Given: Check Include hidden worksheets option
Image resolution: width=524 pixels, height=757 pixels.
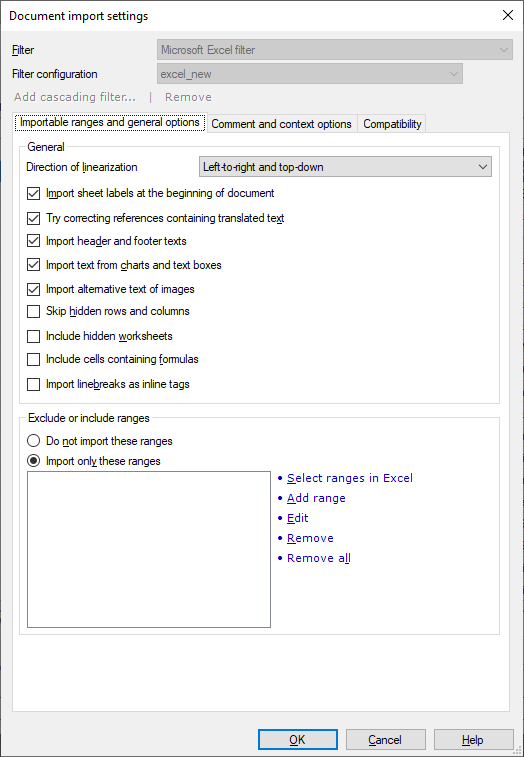Looking at the screenshot, I should pyautogui.click(x=33, y=336).
